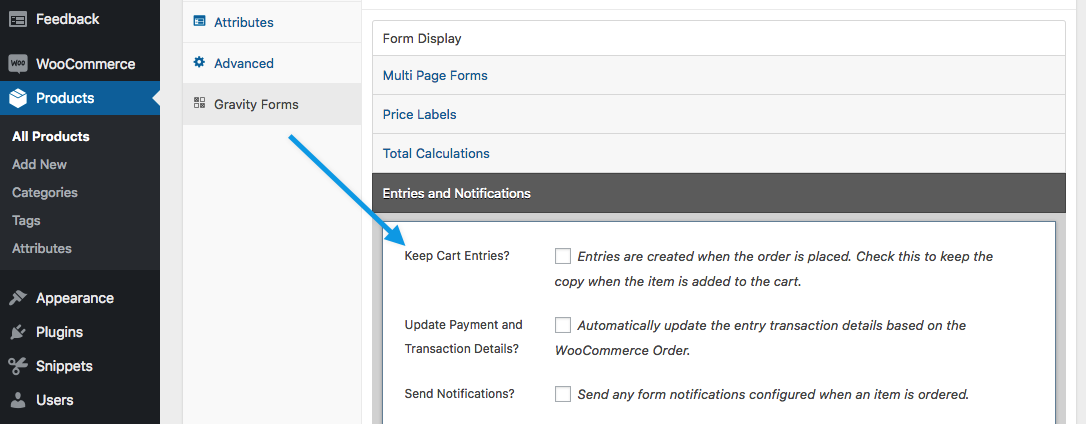Click the Appearance paintbrush icon
Viewport: 1086px width, 424px height.
pyautogui.click(x=18, y=298)
